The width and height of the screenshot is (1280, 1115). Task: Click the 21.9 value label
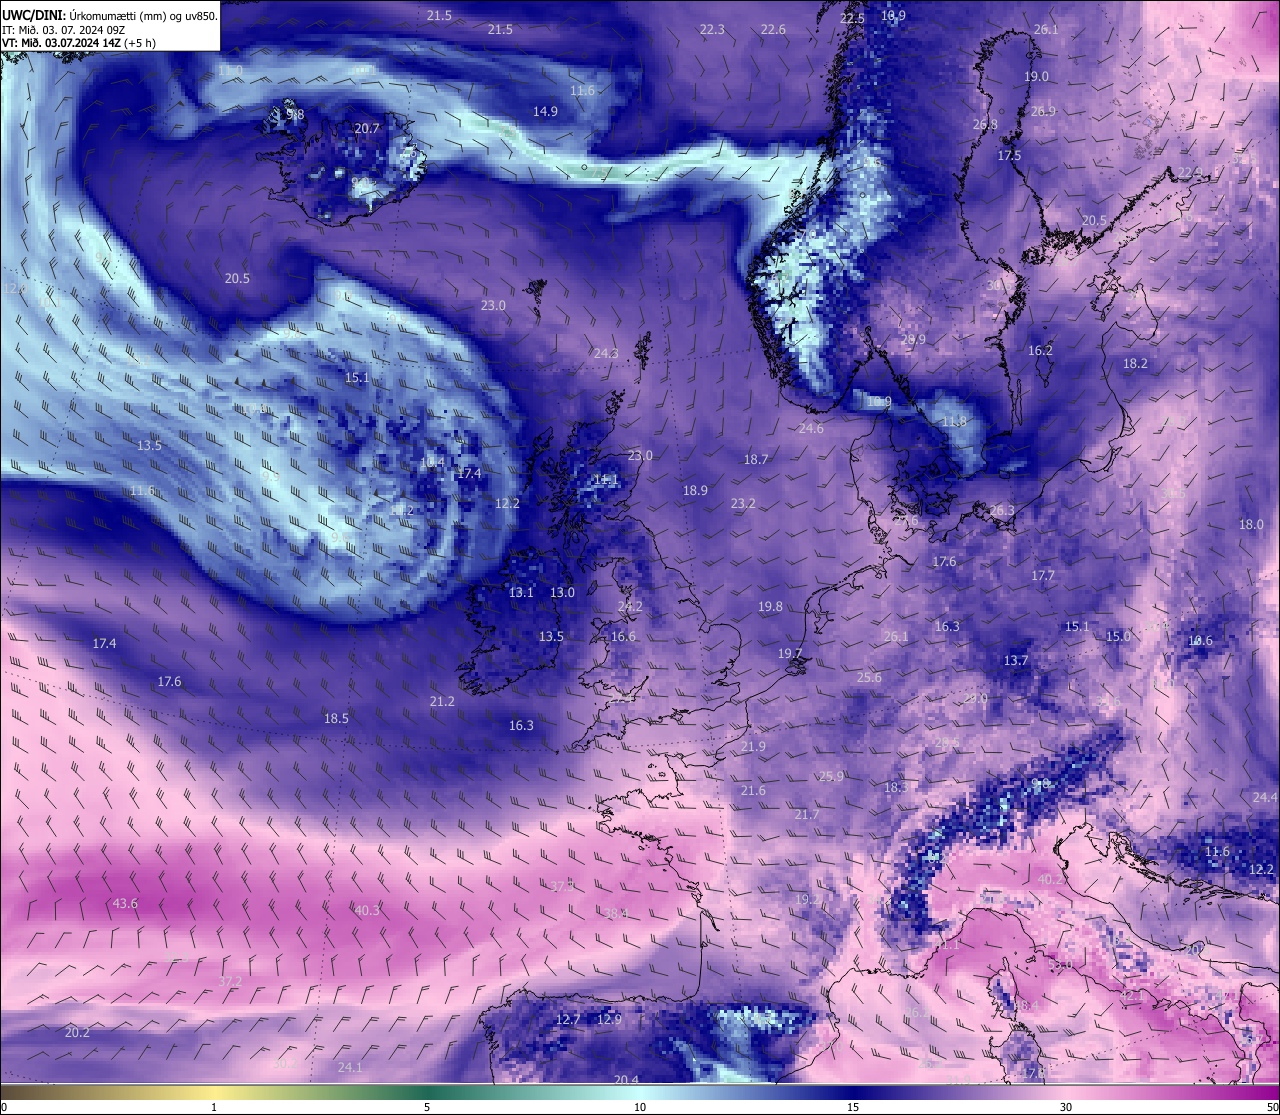pos(753,747)
